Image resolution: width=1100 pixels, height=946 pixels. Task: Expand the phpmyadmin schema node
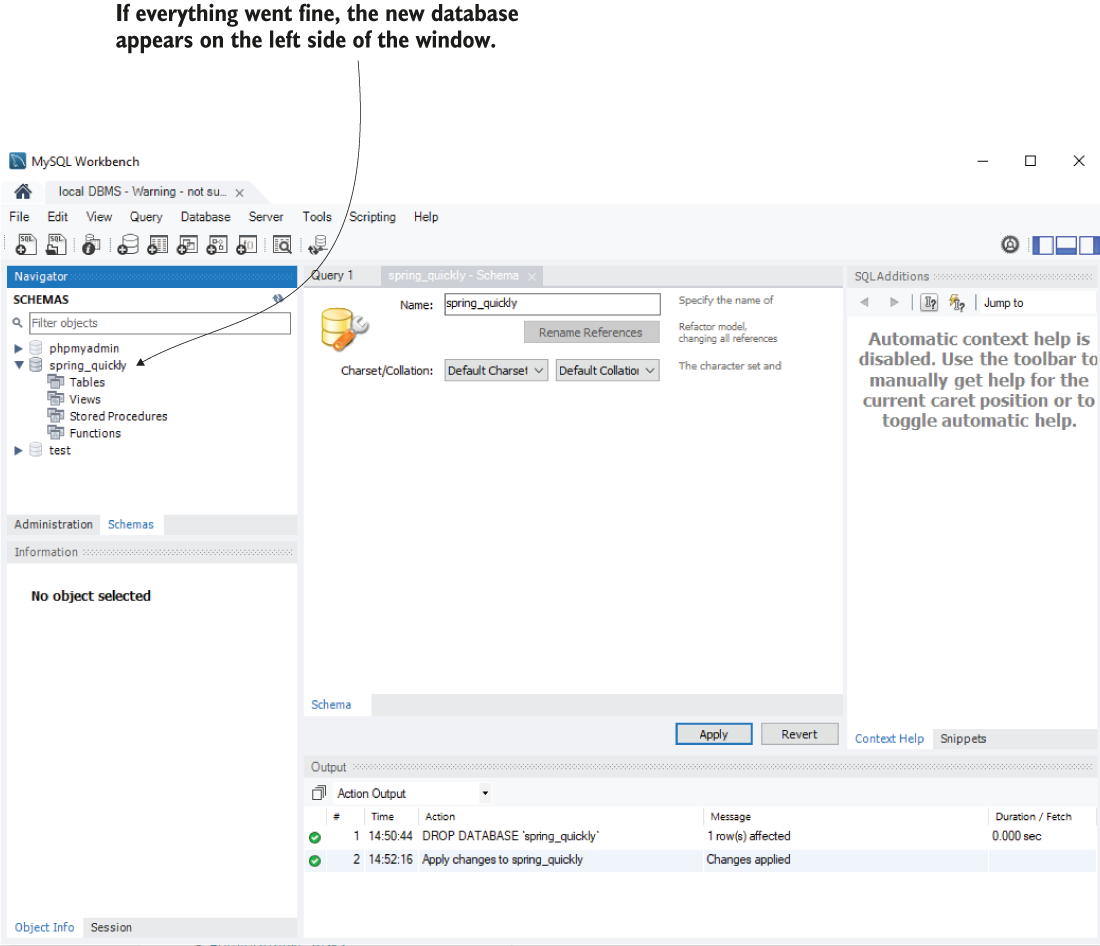point(19,349)
